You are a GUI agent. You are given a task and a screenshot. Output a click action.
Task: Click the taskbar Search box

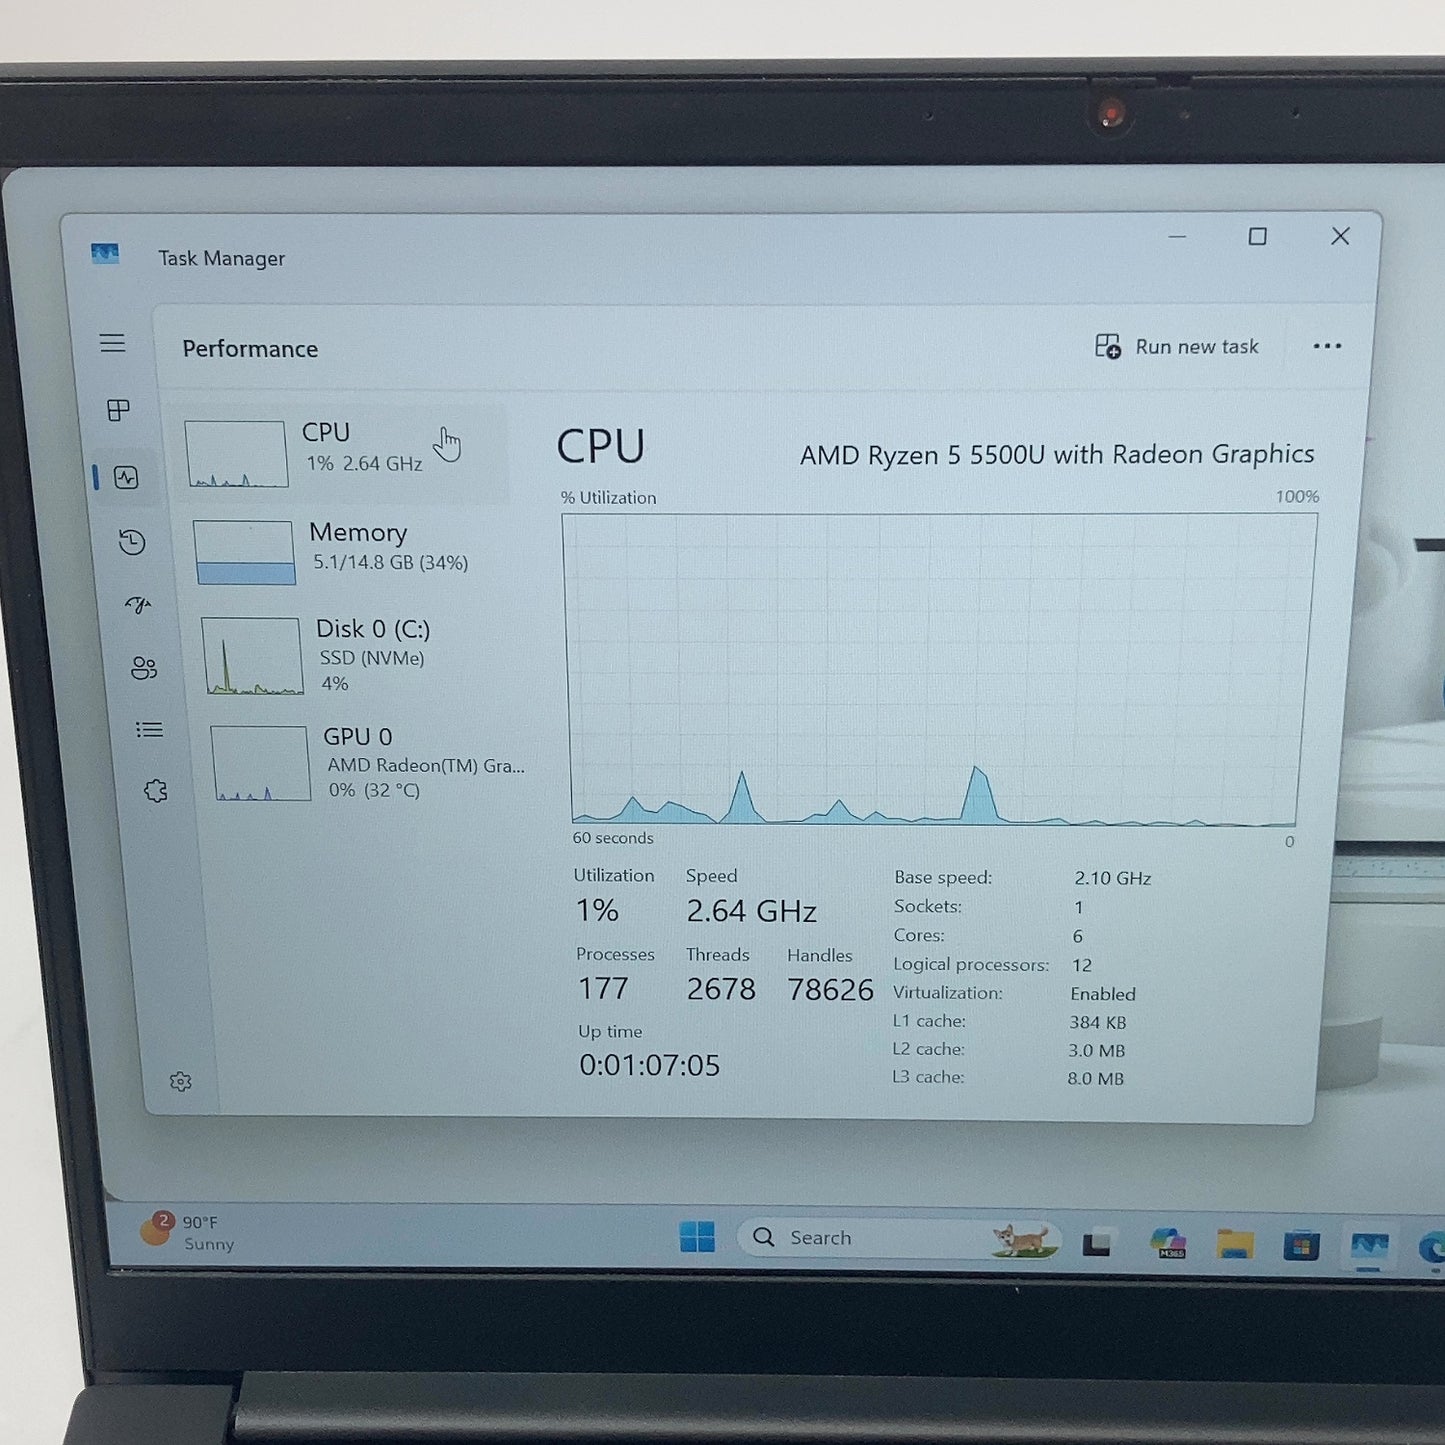click(897, 1238)
